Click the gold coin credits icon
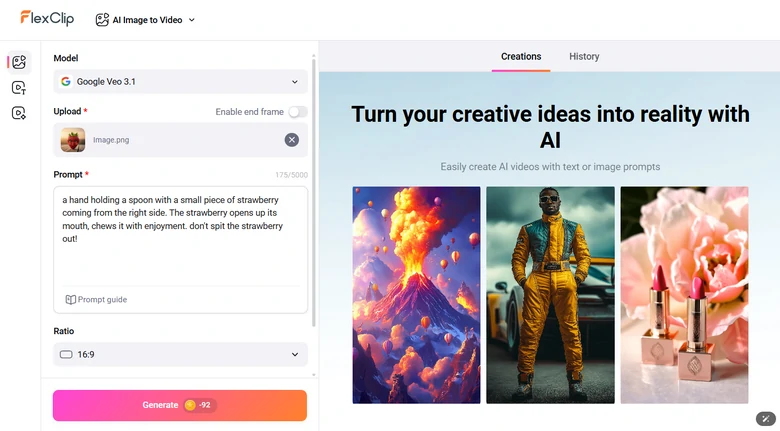780x431 pixels. click(x=189, y=405)
